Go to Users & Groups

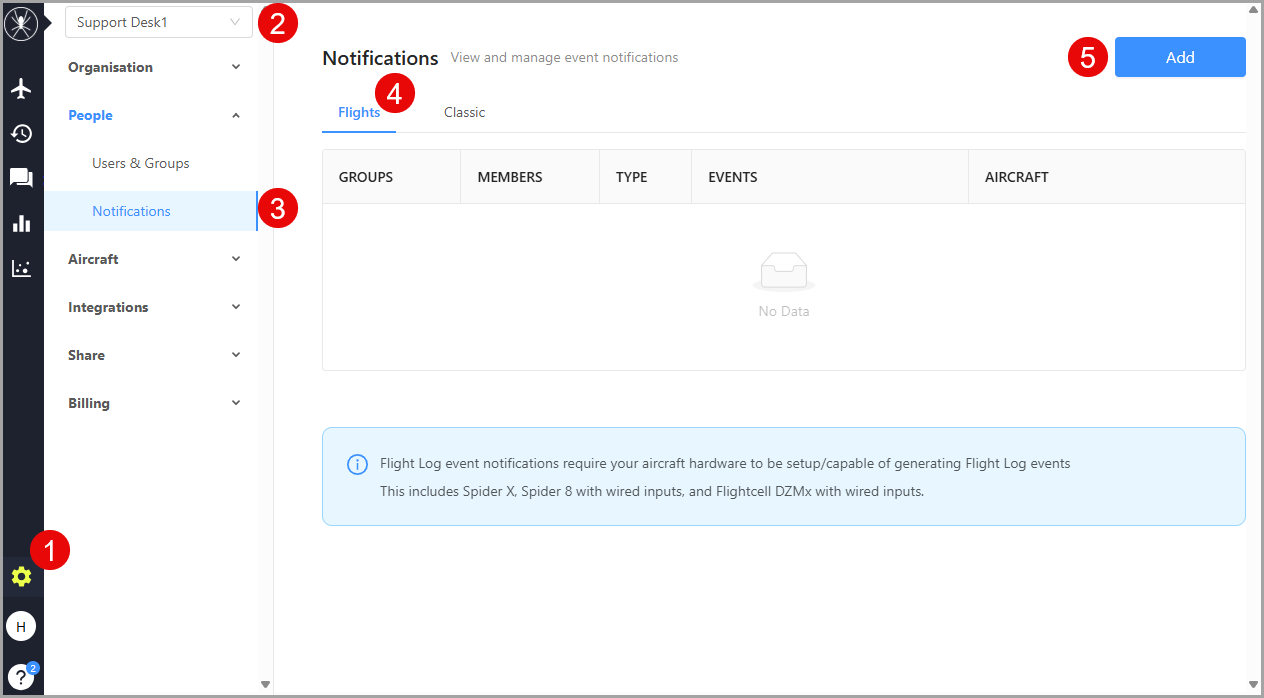click(x=141, y=163)
